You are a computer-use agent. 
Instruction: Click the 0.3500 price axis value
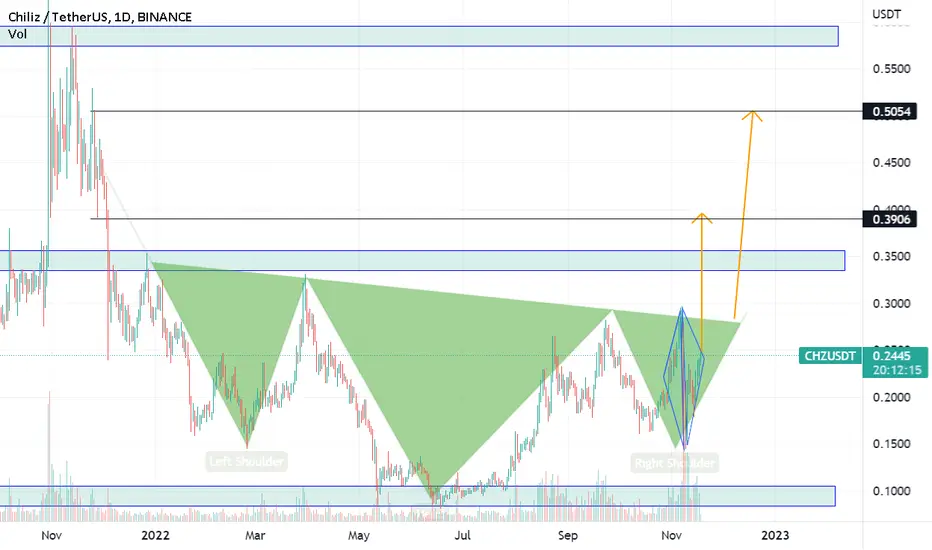click(x=891, y=256)
